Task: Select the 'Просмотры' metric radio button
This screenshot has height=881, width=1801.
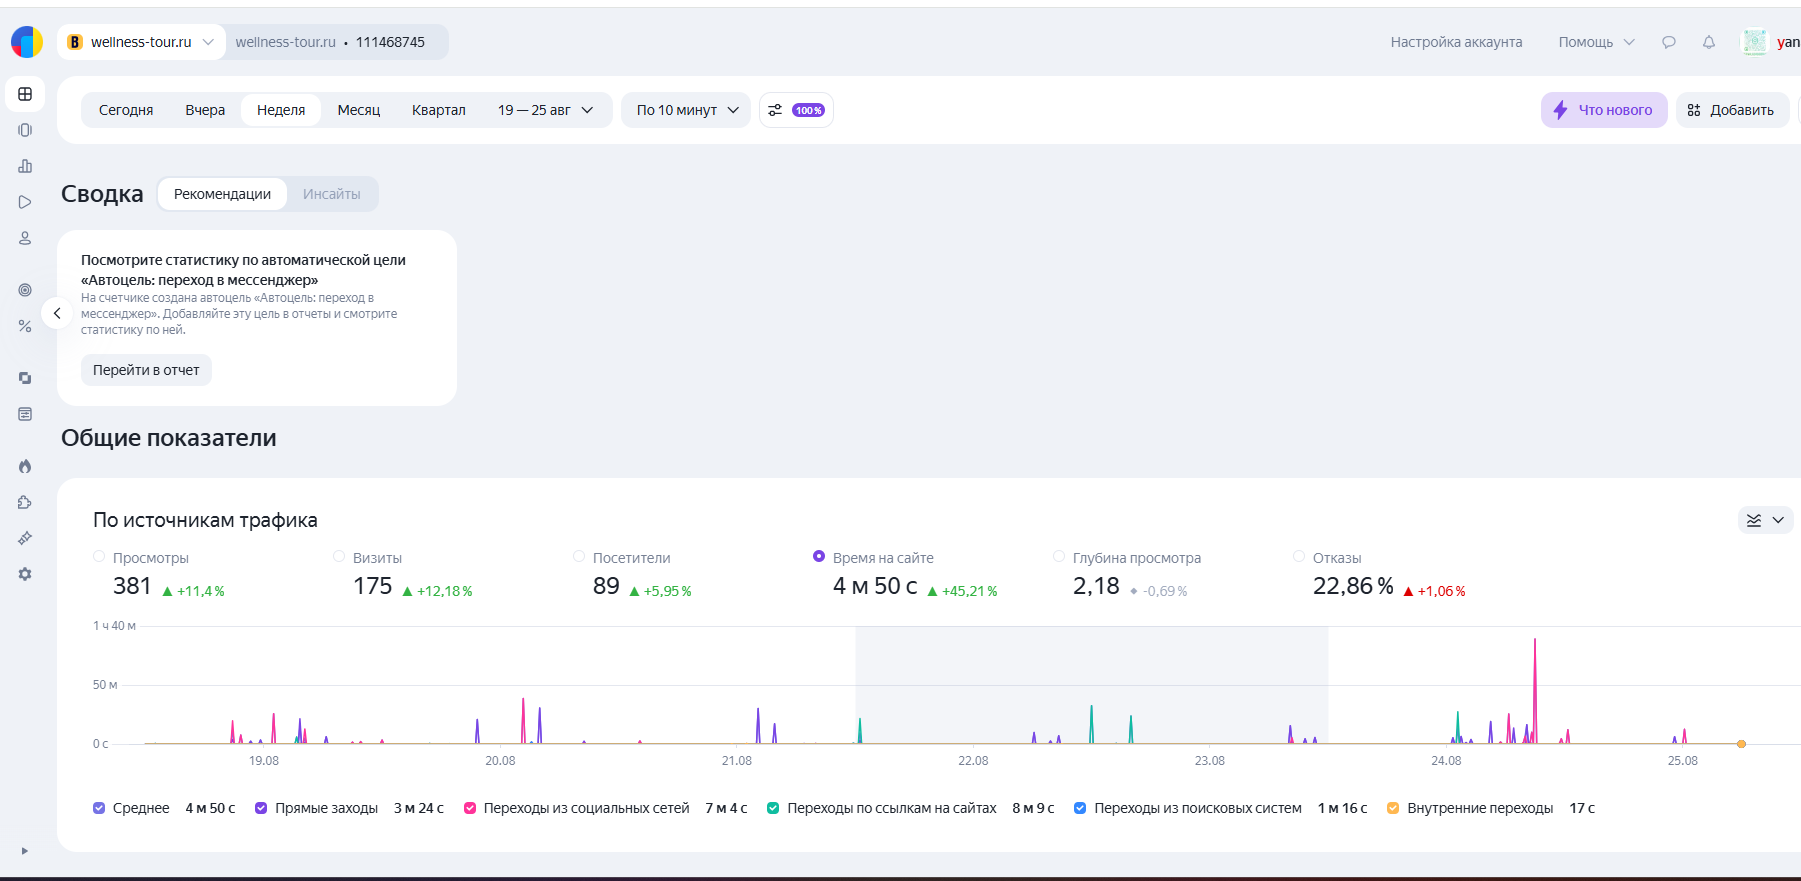Action: point(99,557)
